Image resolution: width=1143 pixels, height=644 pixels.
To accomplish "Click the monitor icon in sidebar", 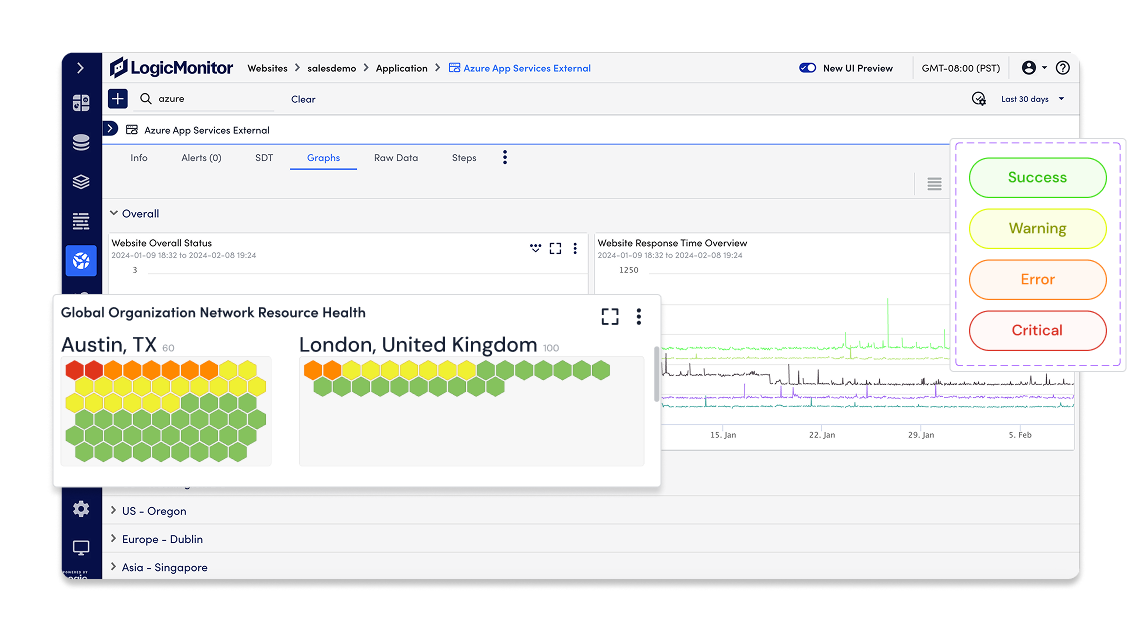I will click(81, 547).
